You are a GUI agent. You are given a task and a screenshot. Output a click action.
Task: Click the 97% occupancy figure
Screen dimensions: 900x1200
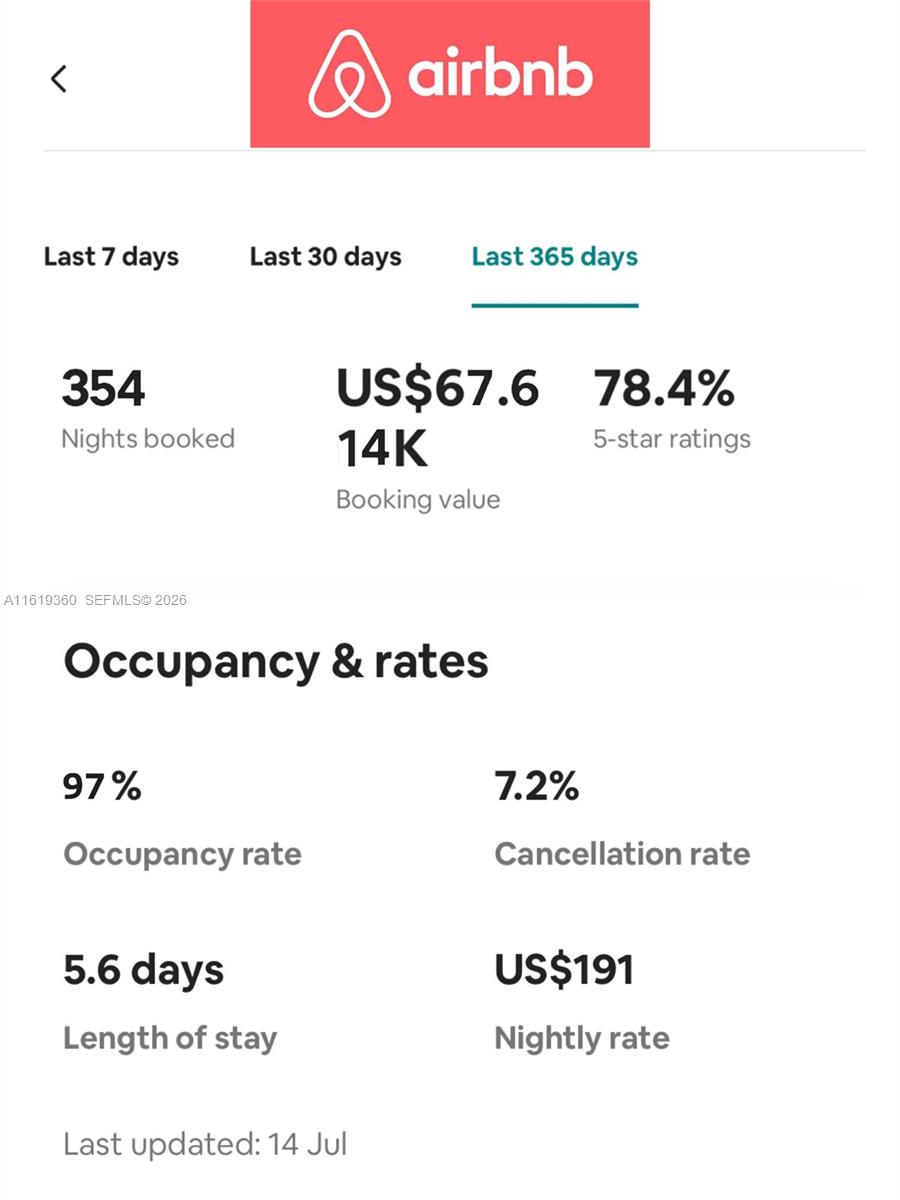[102, 787]
